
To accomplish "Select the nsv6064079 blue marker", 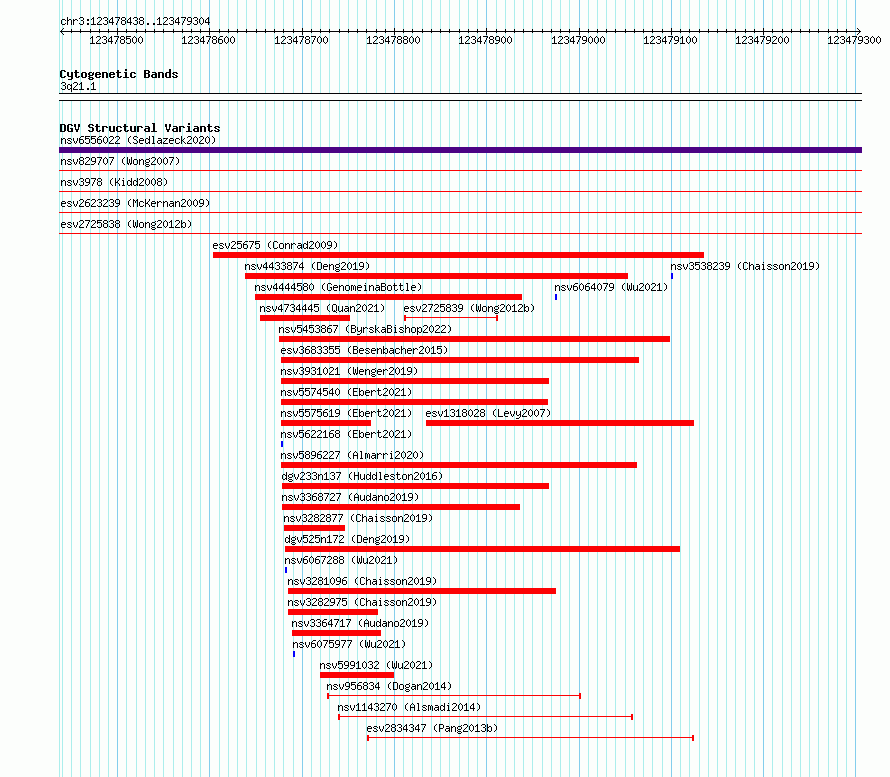I will [x=556, y=297].
